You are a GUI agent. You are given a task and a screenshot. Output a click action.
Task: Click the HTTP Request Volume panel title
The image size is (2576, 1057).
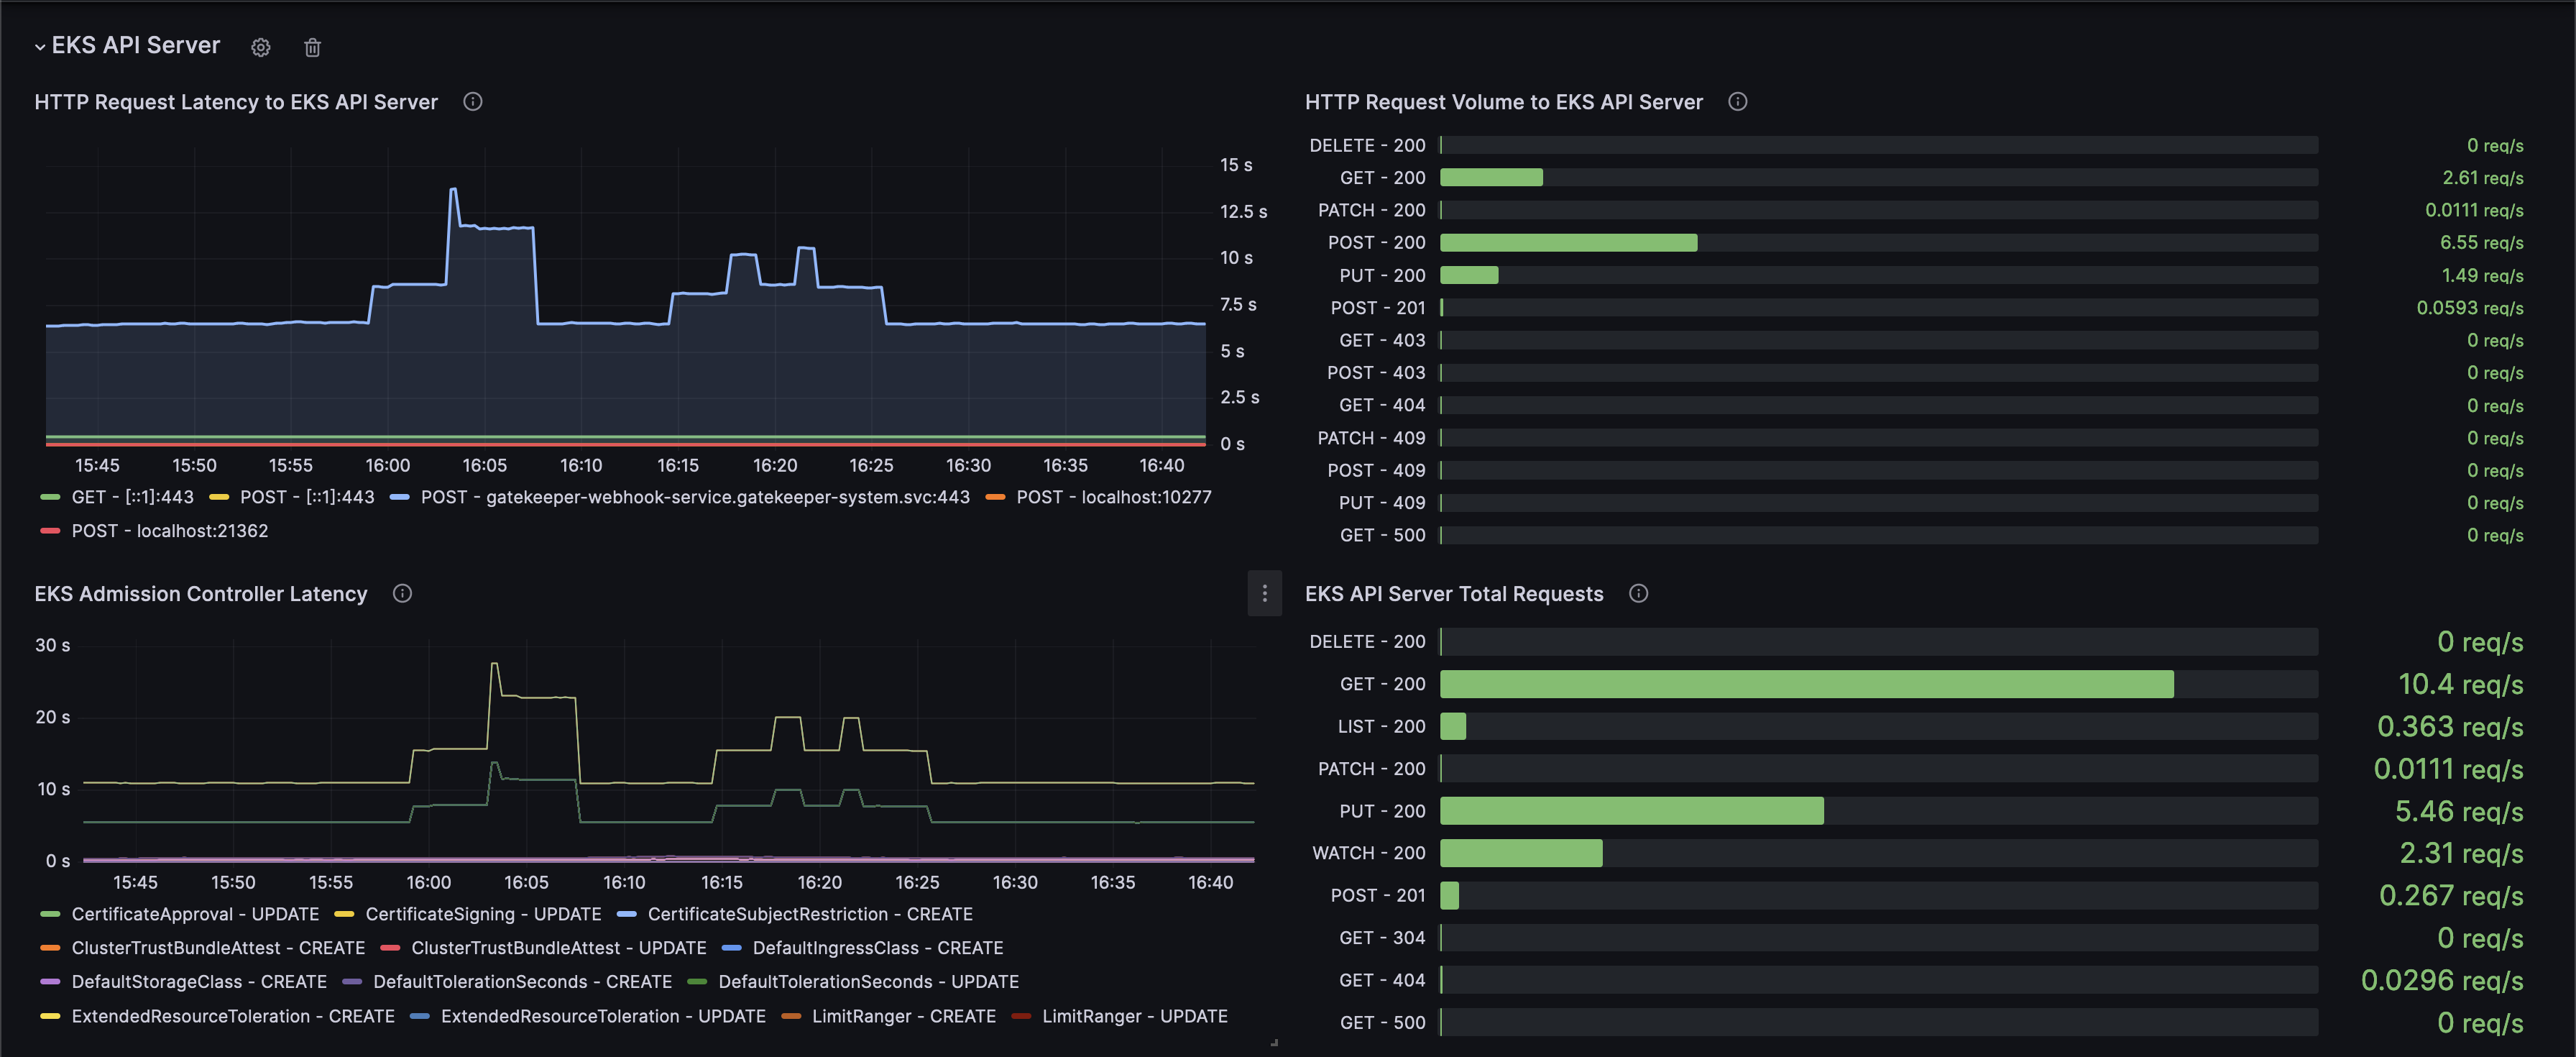pyautogui.click(x=1503, y=102)
